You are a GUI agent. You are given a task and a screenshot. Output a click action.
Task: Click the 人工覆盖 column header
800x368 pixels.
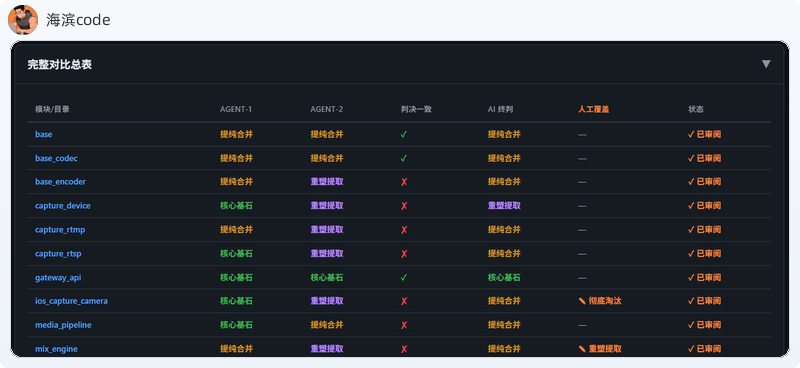tap(593, 109)
